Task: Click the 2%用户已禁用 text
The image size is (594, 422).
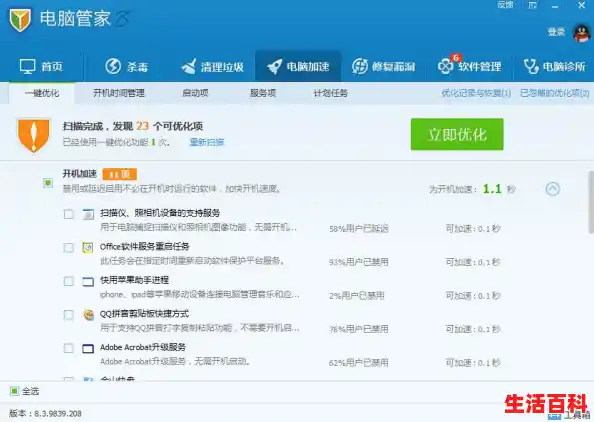Action: click(356, 295)
